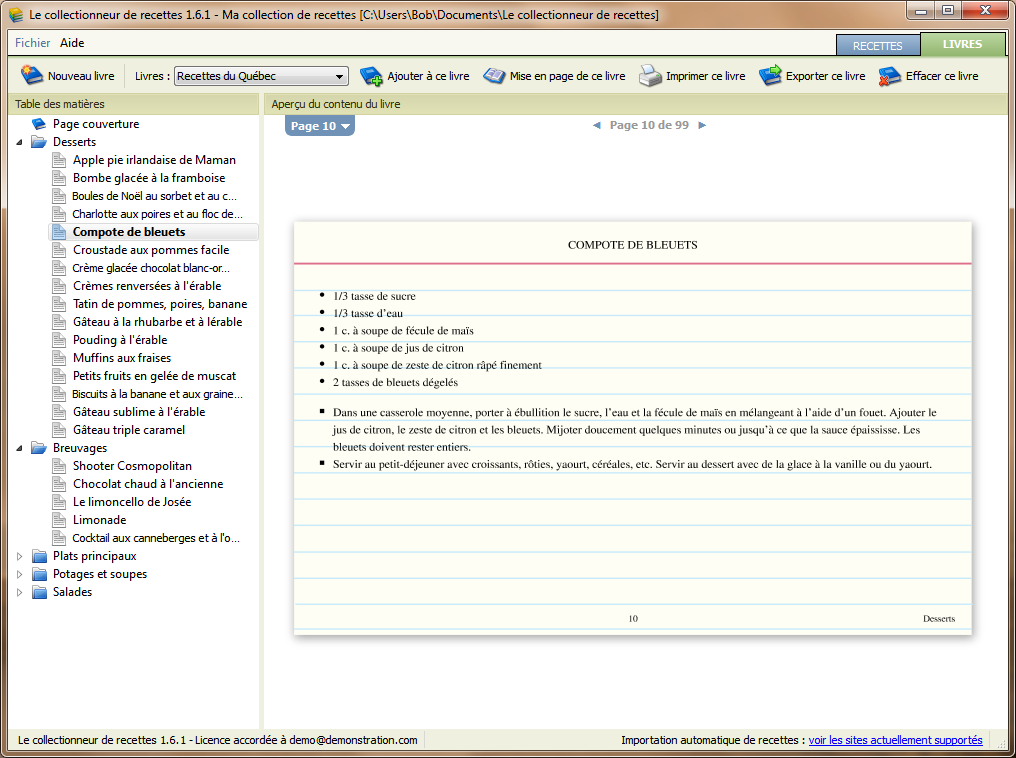The width and height of the screenshot is (1016, 758).
Task: Click the Exporter ce livre icon
Action: tap(770, 75)
